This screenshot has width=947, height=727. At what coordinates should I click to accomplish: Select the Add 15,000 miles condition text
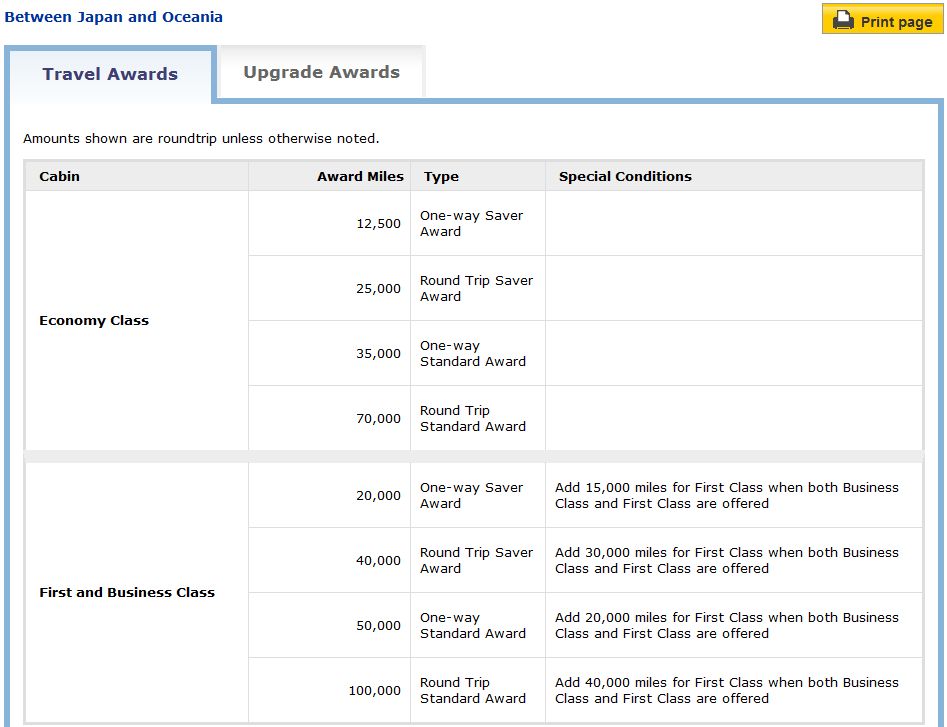click(x=727, y=496)
